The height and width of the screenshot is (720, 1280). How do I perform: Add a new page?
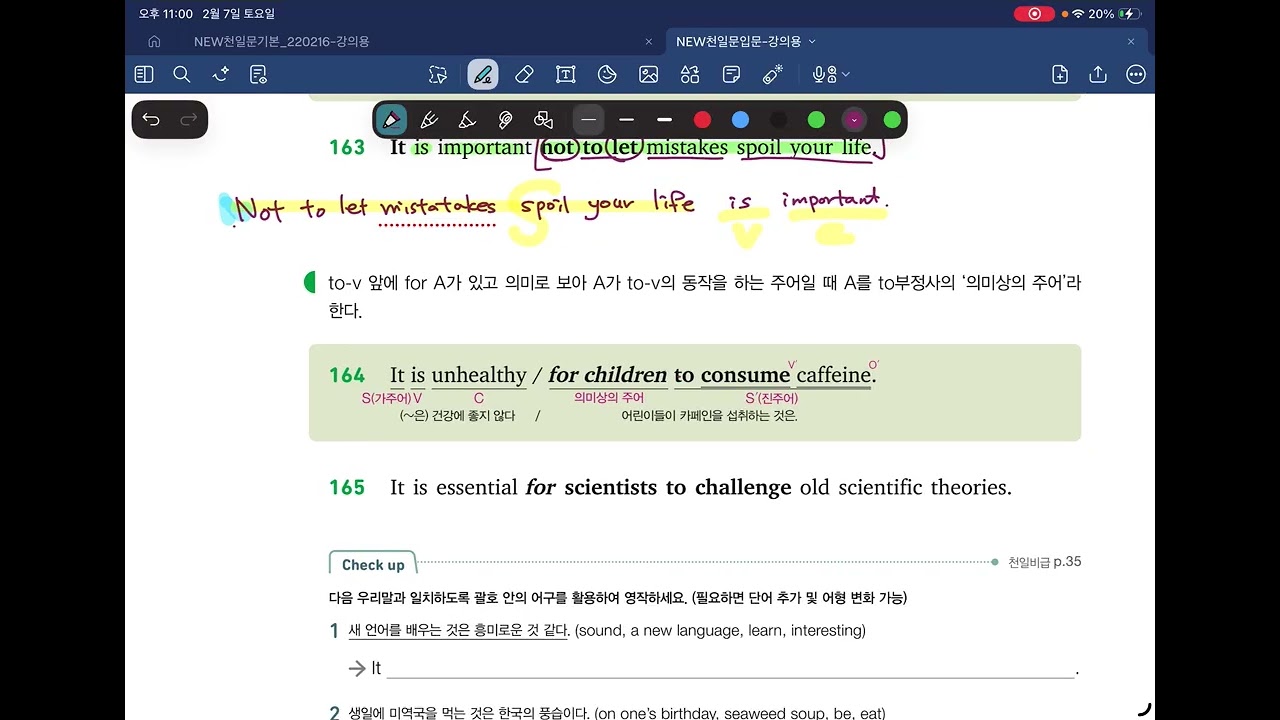click(x=1060, y=74)
